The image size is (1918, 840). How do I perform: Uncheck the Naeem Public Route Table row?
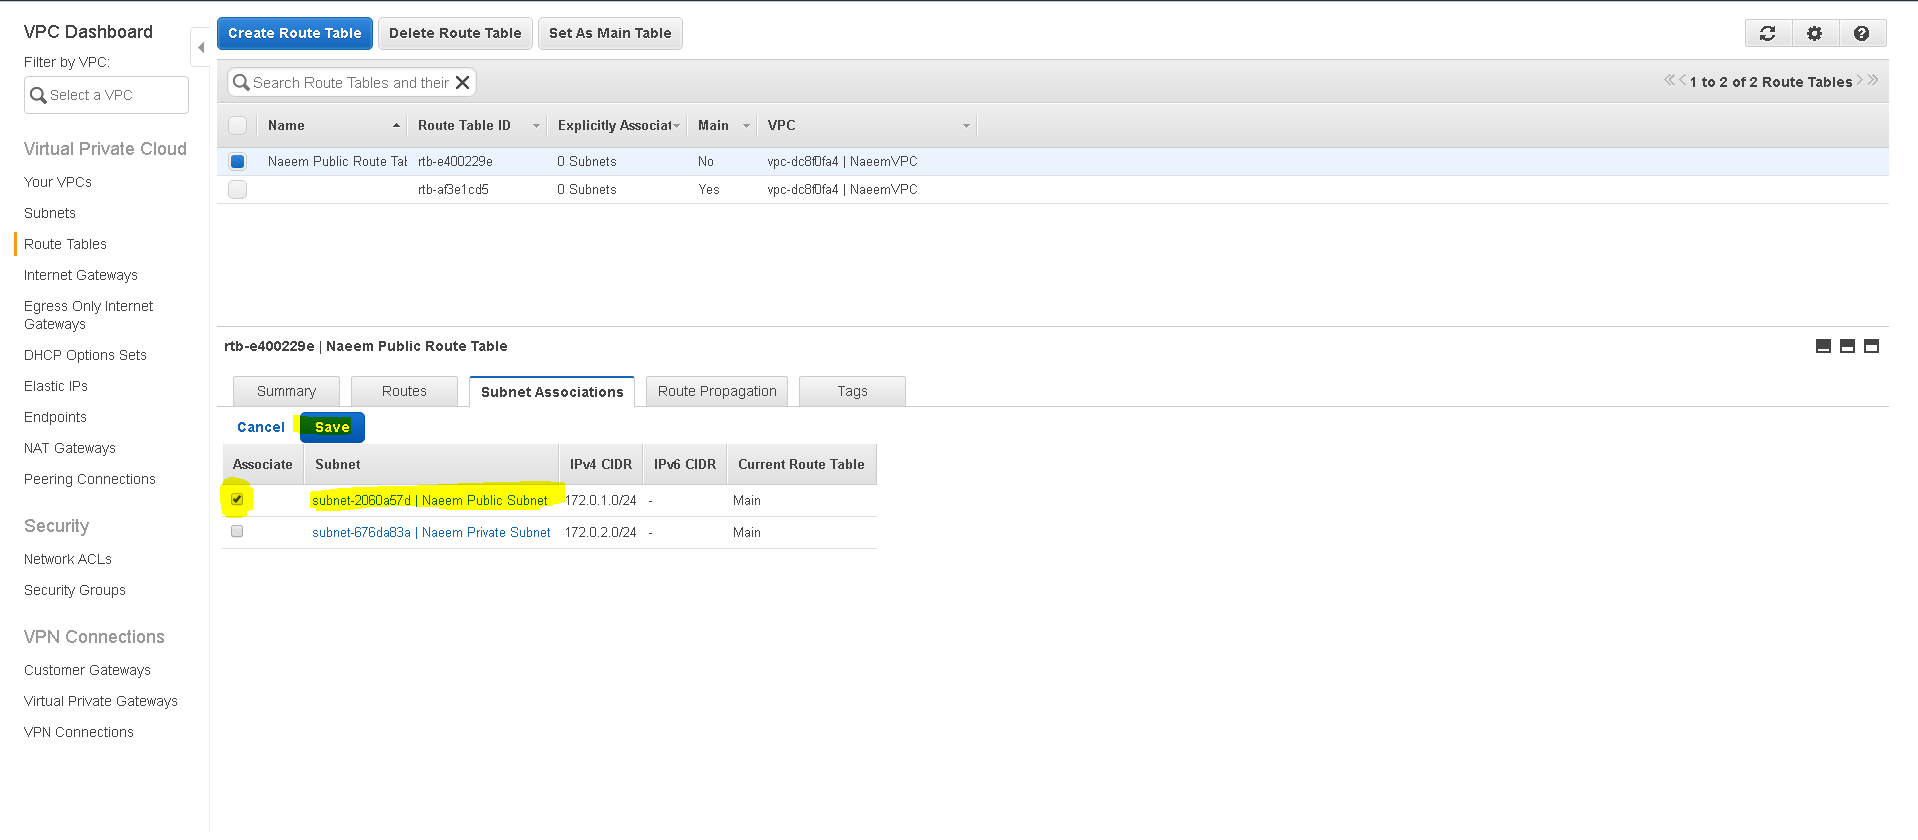(237, 161)
